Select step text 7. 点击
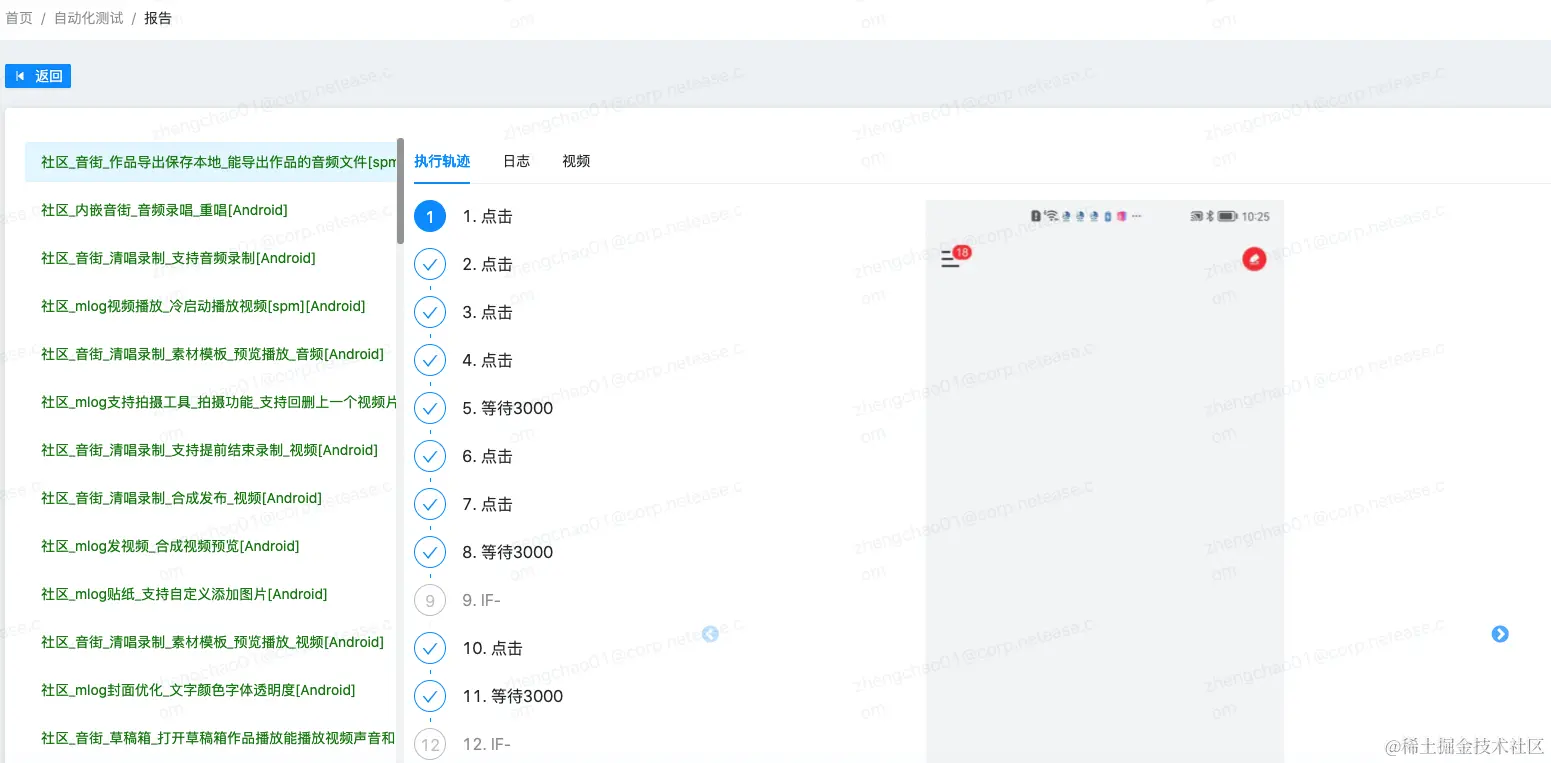The image size is (1551, 763). (x=487, y=504)
